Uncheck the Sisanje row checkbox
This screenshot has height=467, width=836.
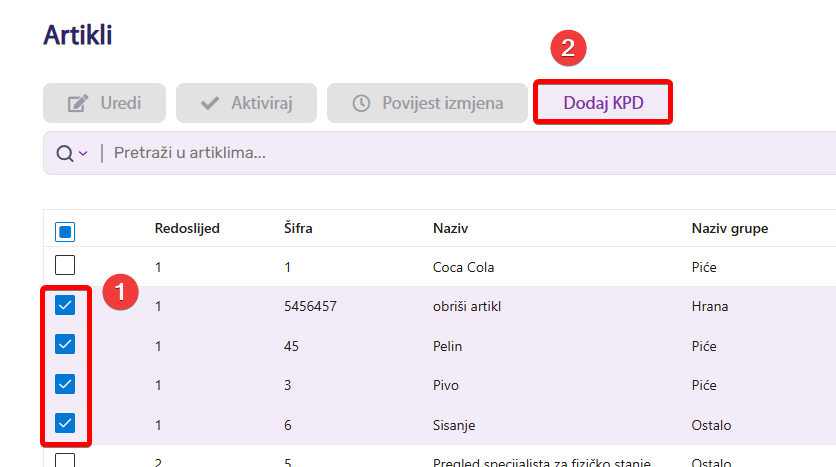65,423
